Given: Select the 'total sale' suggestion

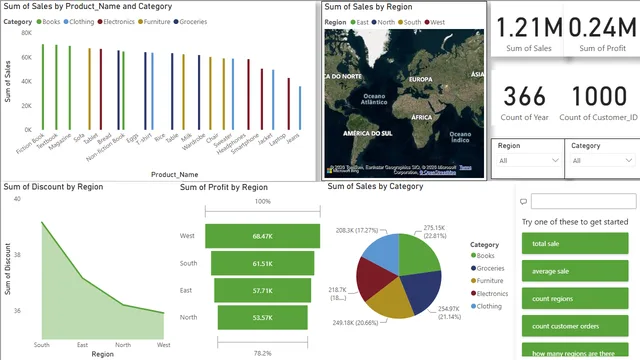Looking at the screenshot, I should (575, 244).
